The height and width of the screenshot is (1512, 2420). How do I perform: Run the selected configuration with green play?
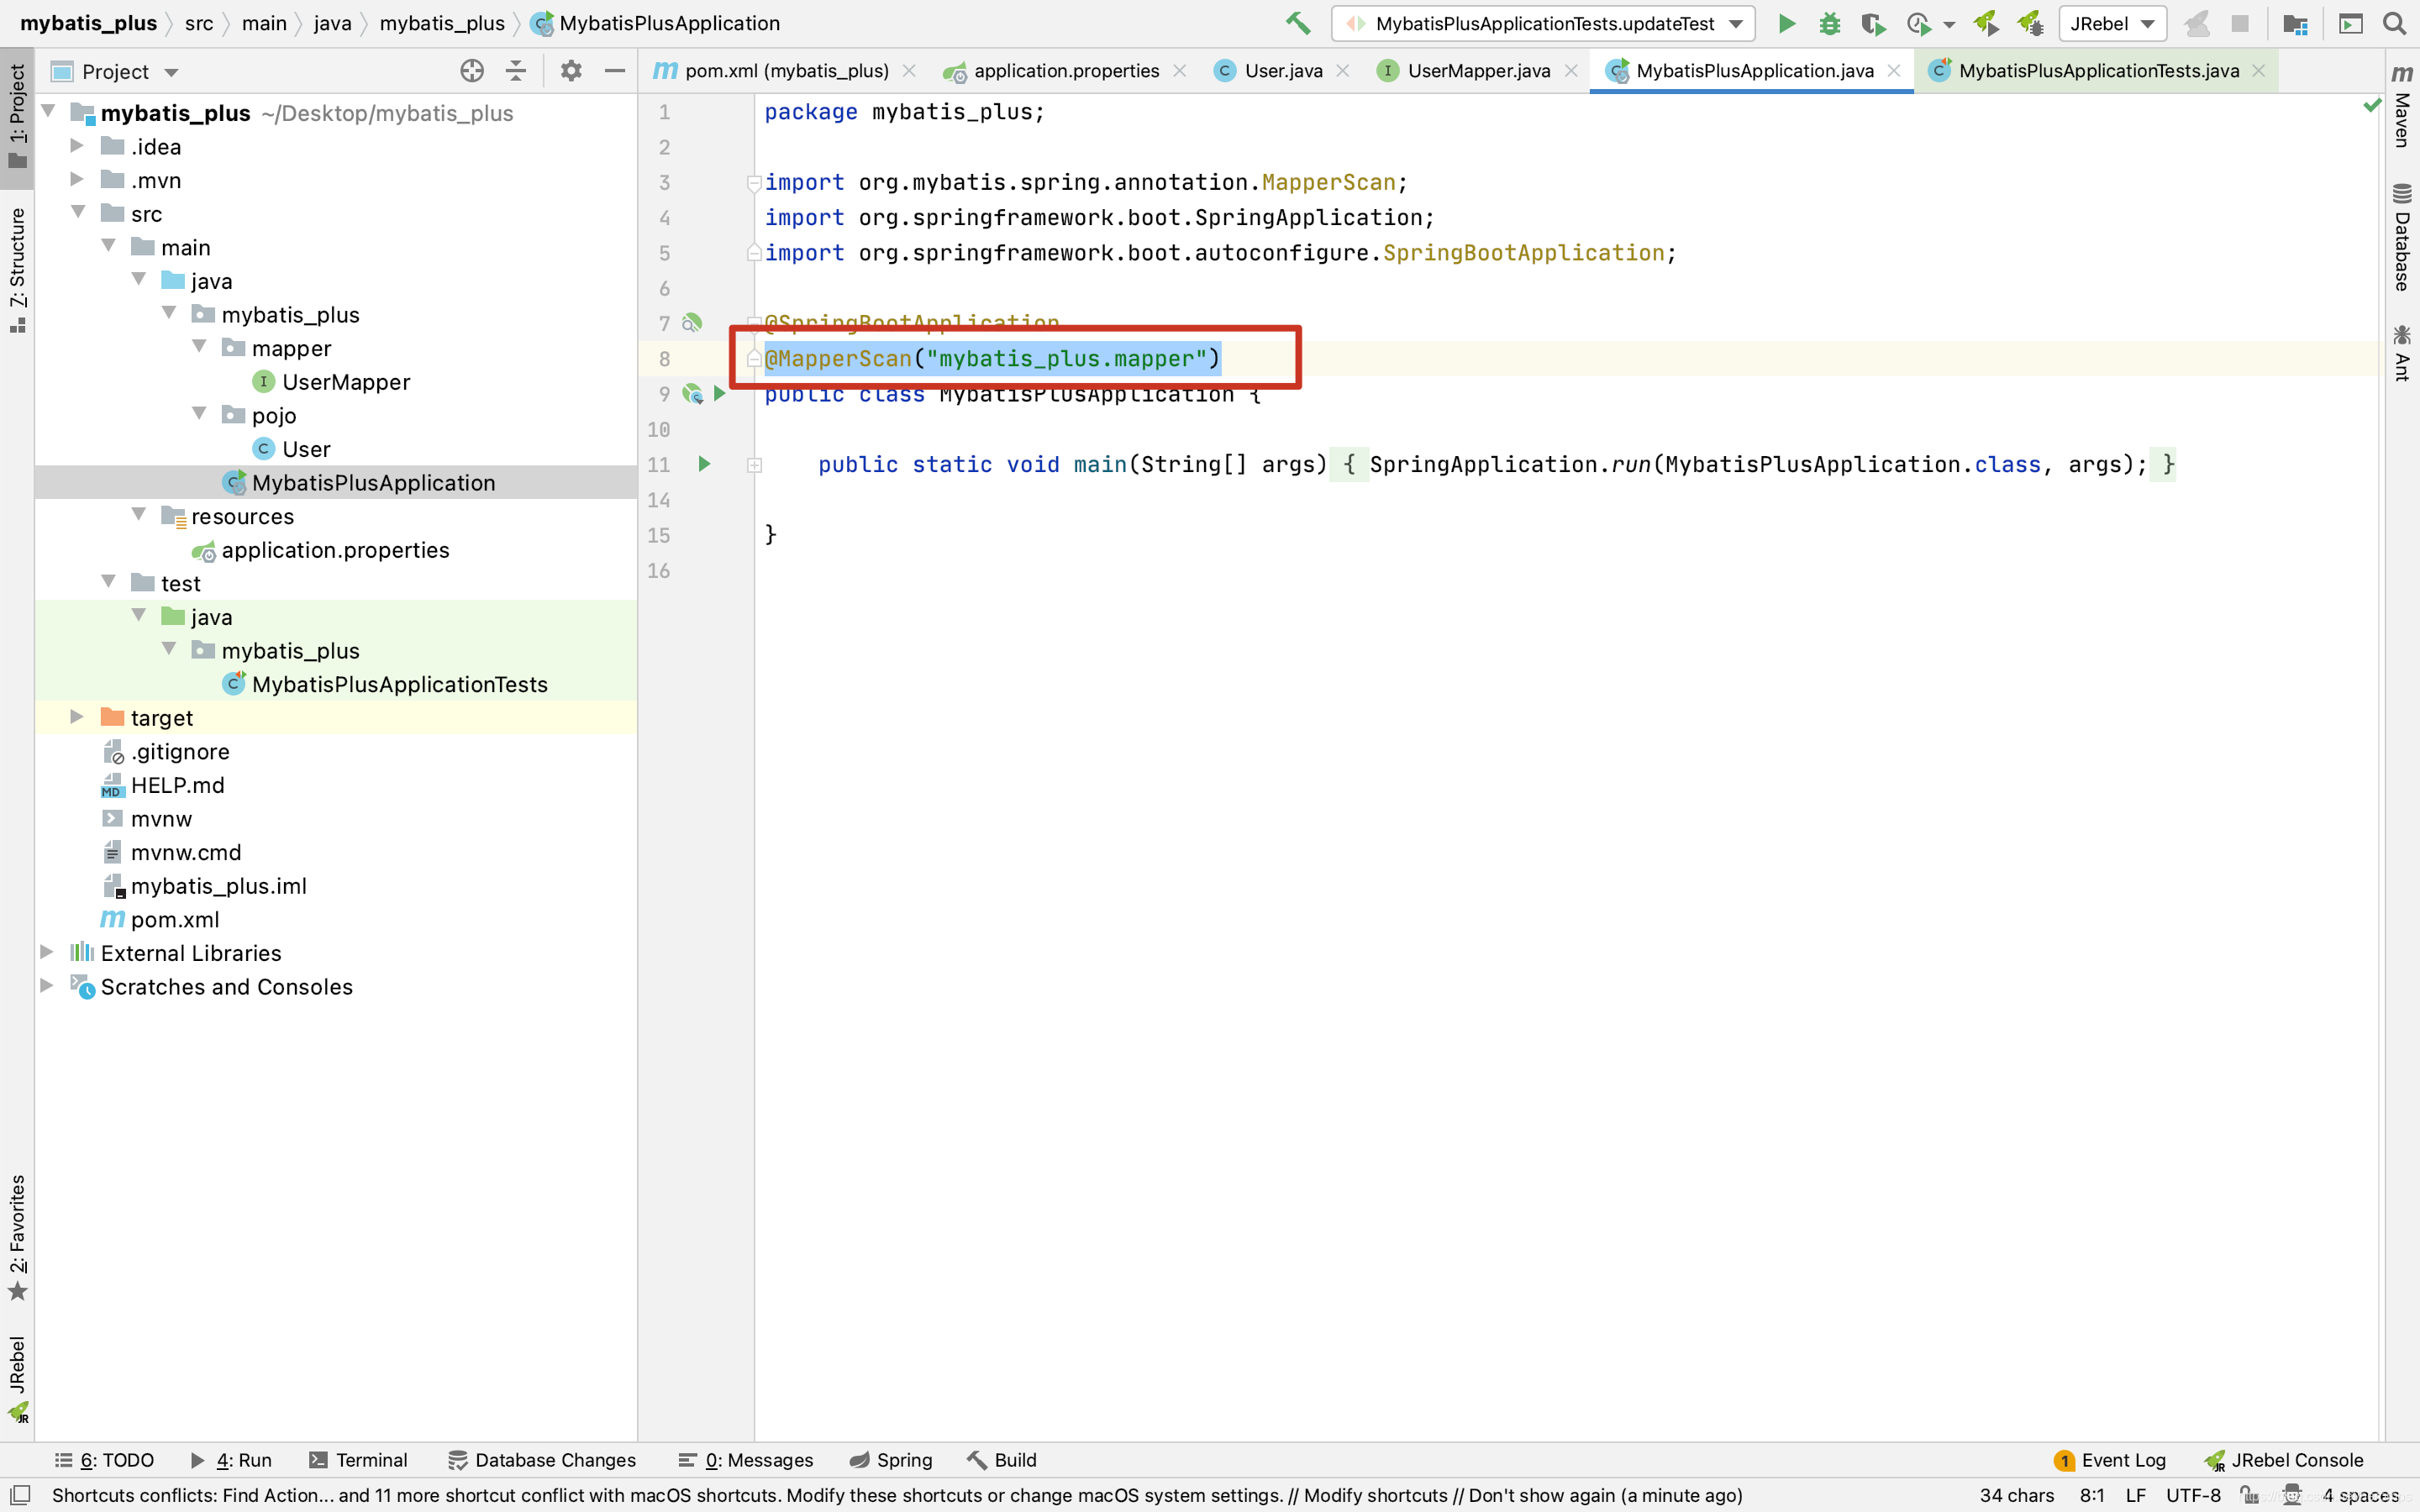click(x=1786, y=23)
